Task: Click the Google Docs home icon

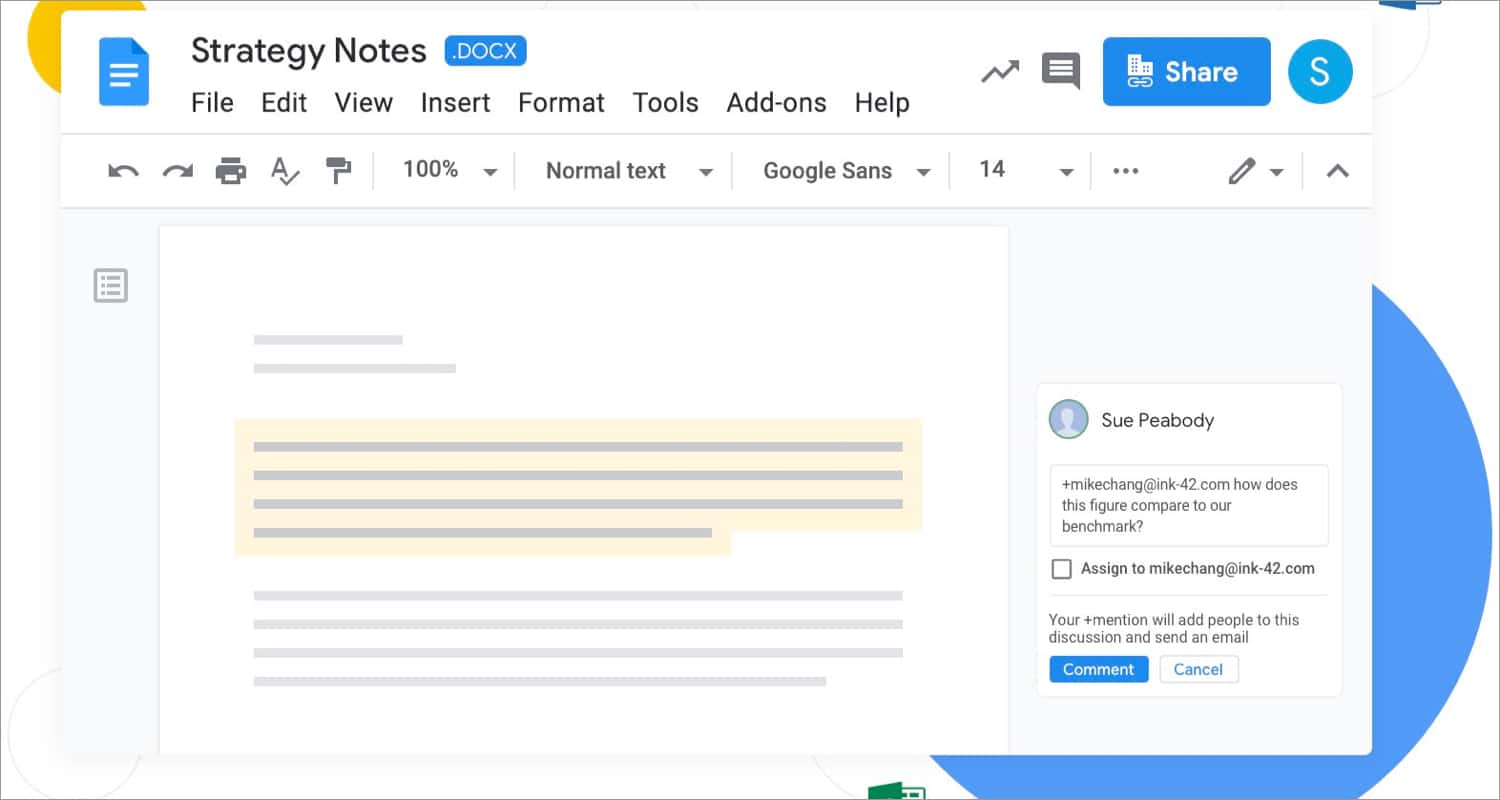Action: 124,72
